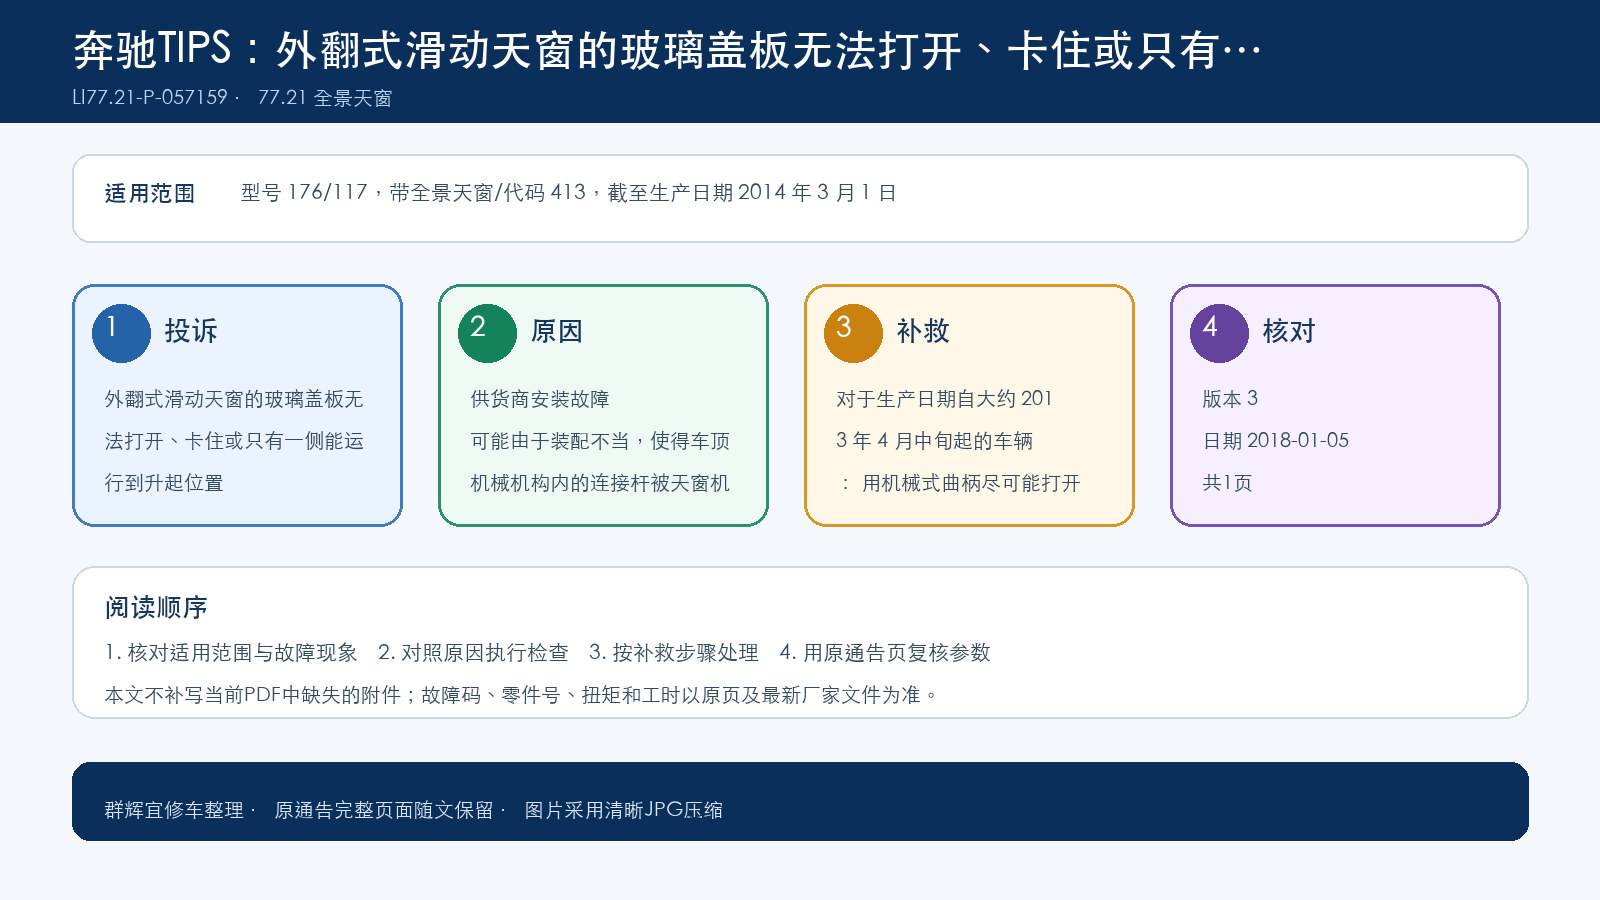Click the line 外翻式滑动天窗的玻璃盖板无
1600x900 pixels.
(234, 399)
